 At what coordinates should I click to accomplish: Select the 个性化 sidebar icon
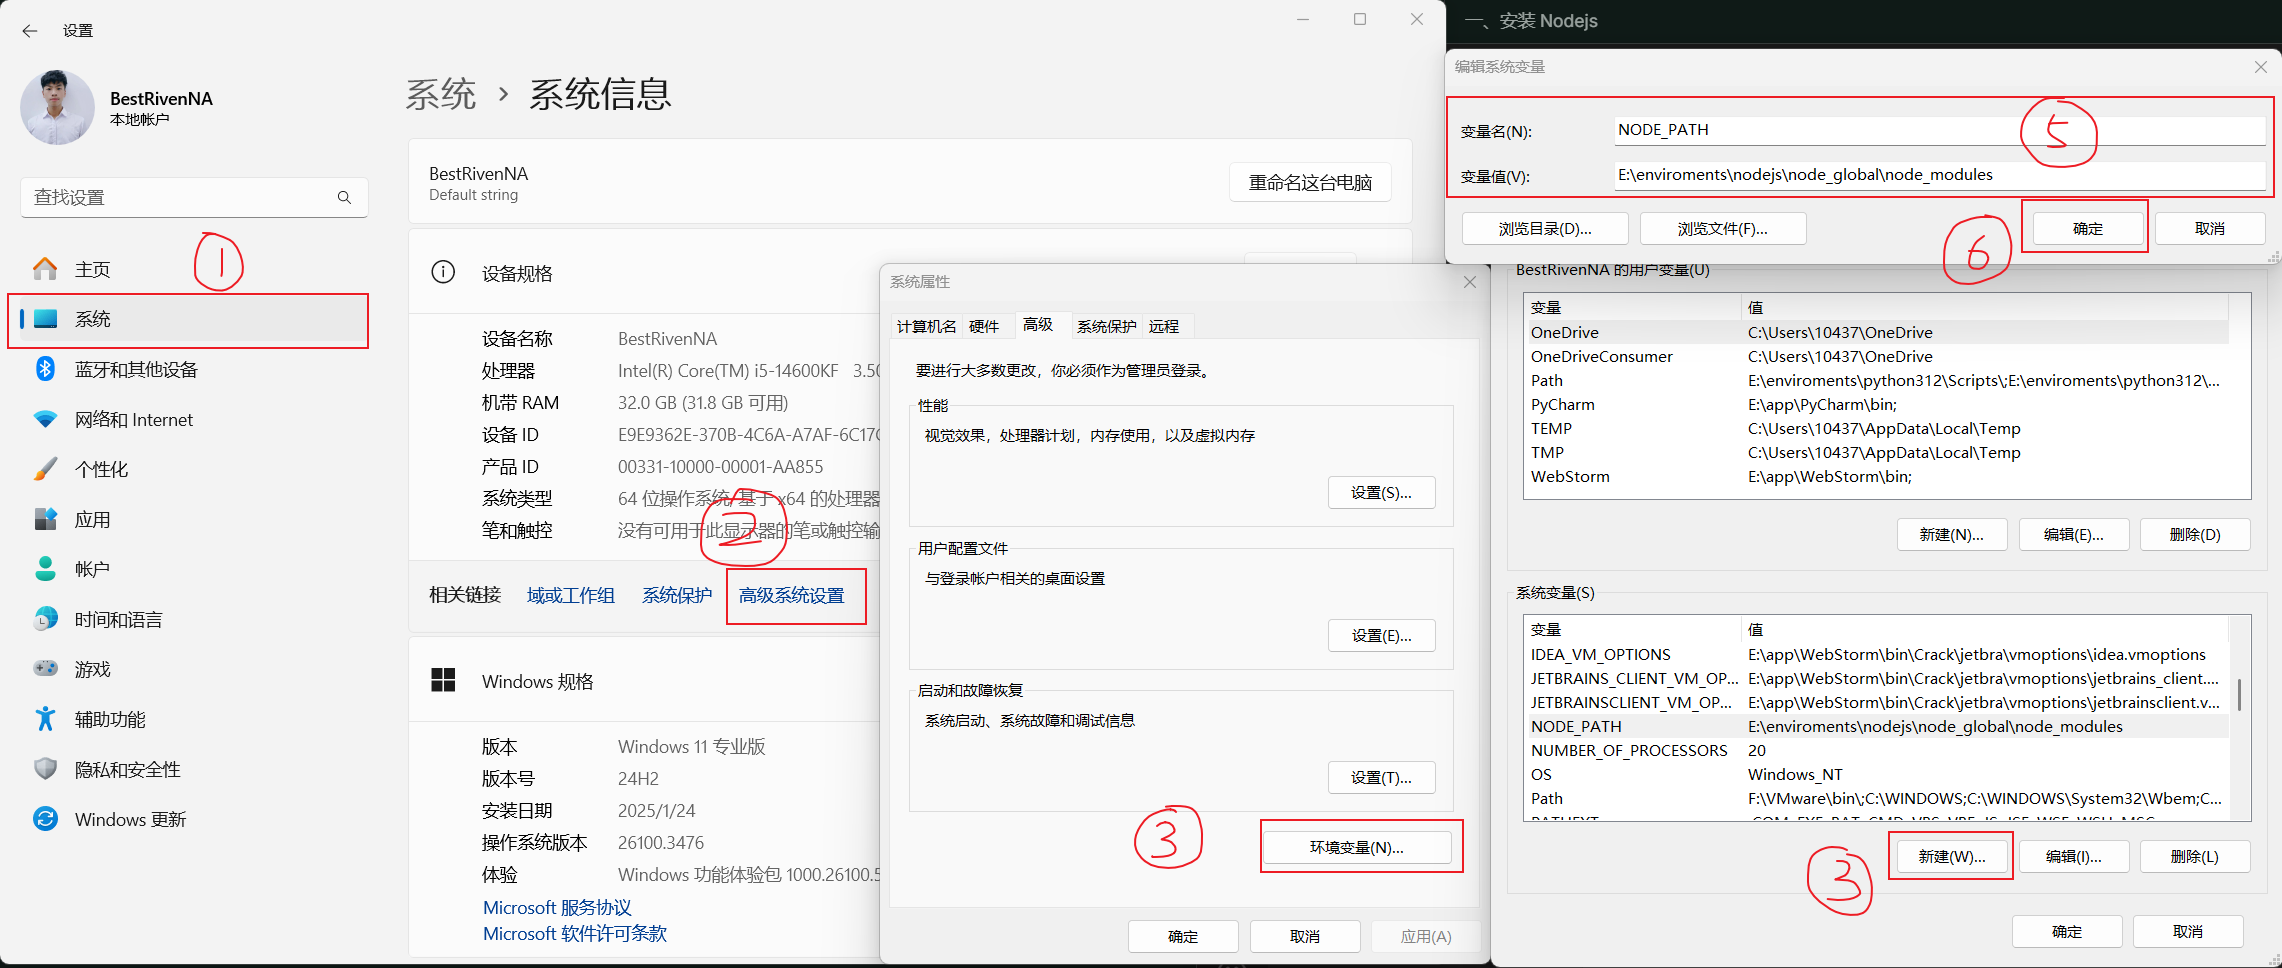coord(45,468)
